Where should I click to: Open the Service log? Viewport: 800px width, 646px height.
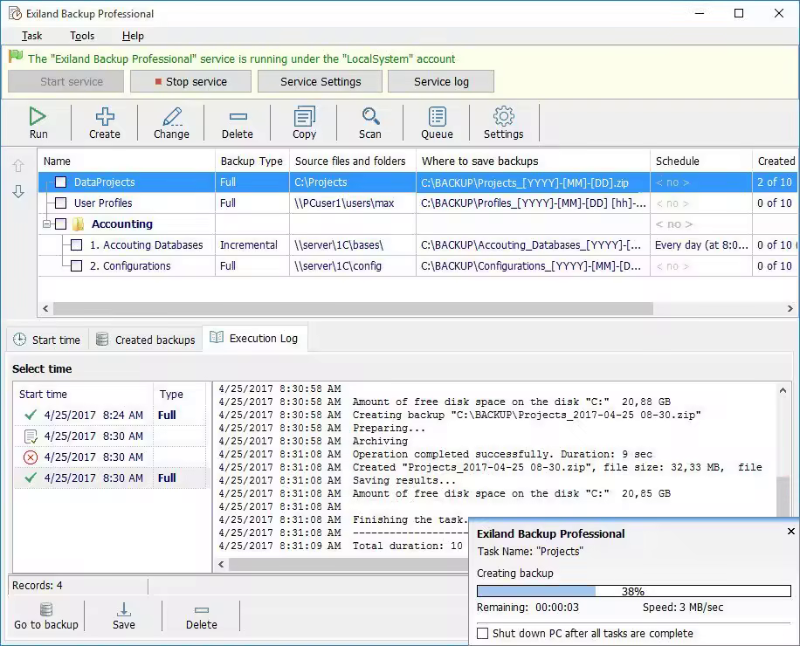click(x=441, y=82)
